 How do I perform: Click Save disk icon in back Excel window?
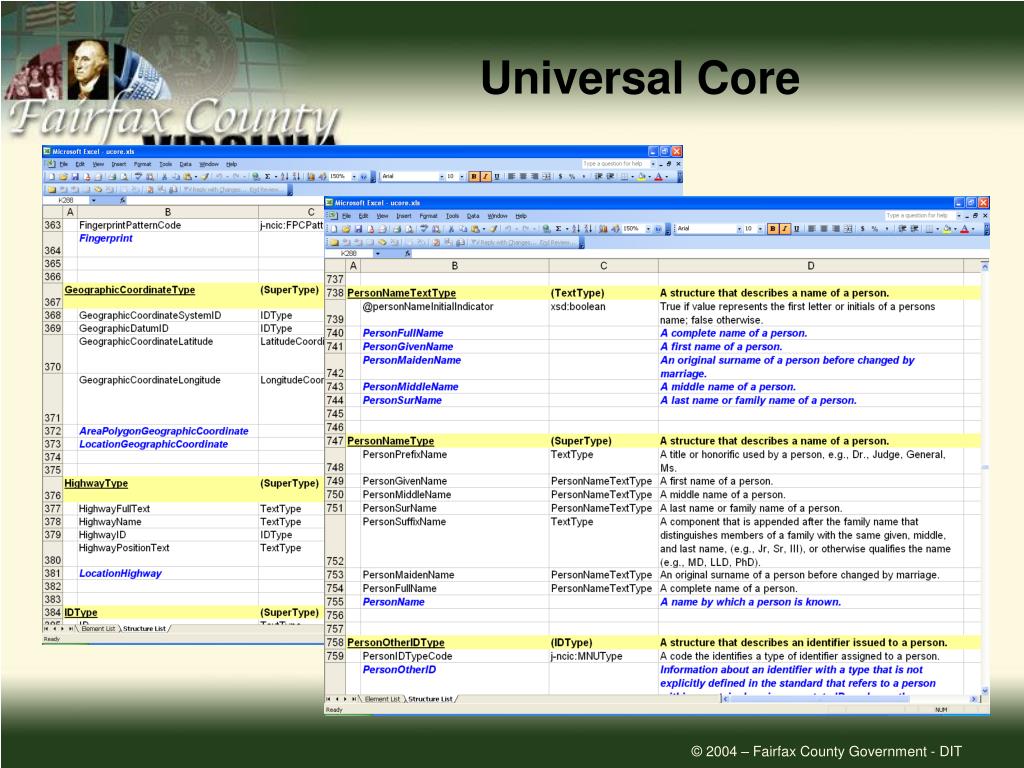[x=75, y=176]
